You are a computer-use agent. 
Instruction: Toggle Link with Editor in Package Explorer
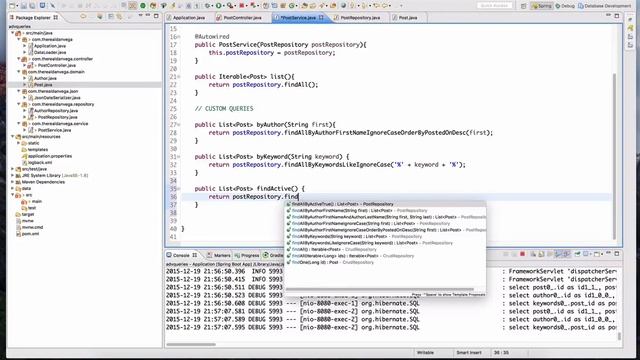click(x=119, y=17)
